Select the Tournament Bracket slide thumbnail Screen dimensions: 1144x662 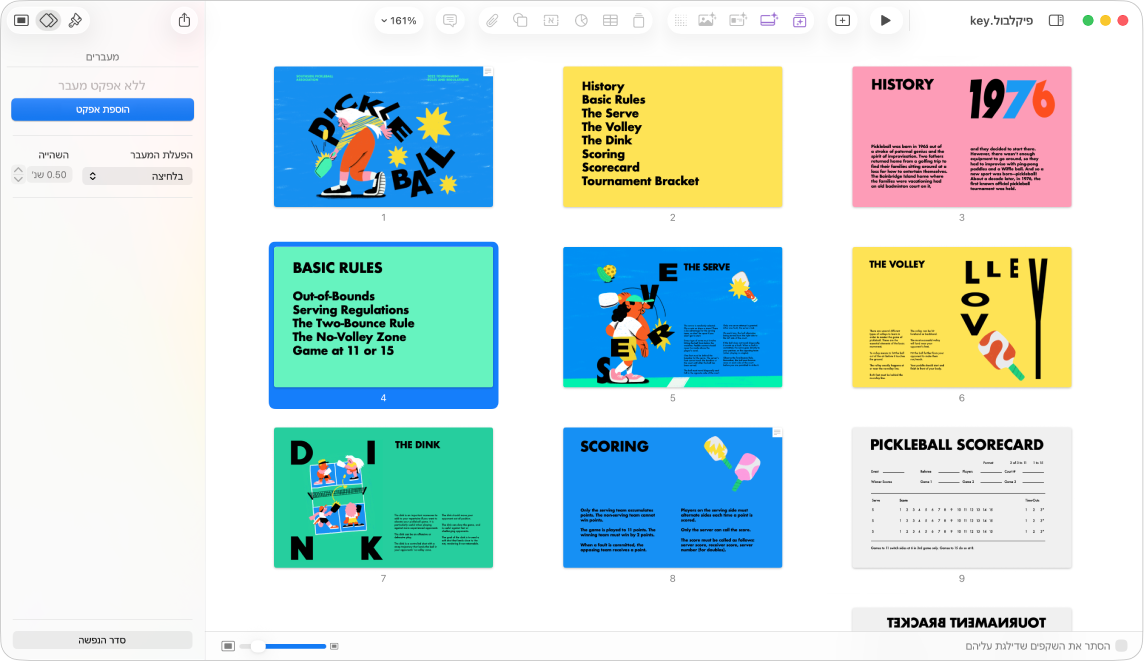coord(962,620)
